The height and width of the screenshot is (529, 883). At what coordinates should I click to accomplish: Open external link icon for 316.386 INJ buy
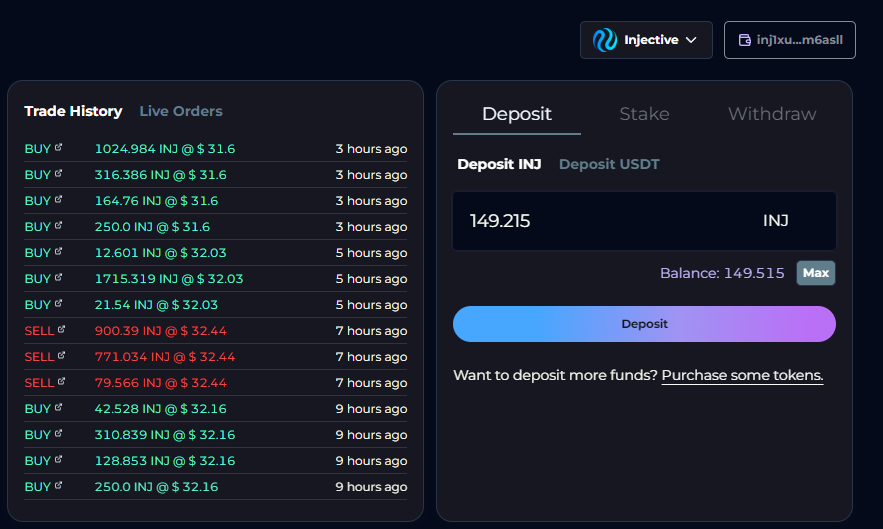point(58,173)
